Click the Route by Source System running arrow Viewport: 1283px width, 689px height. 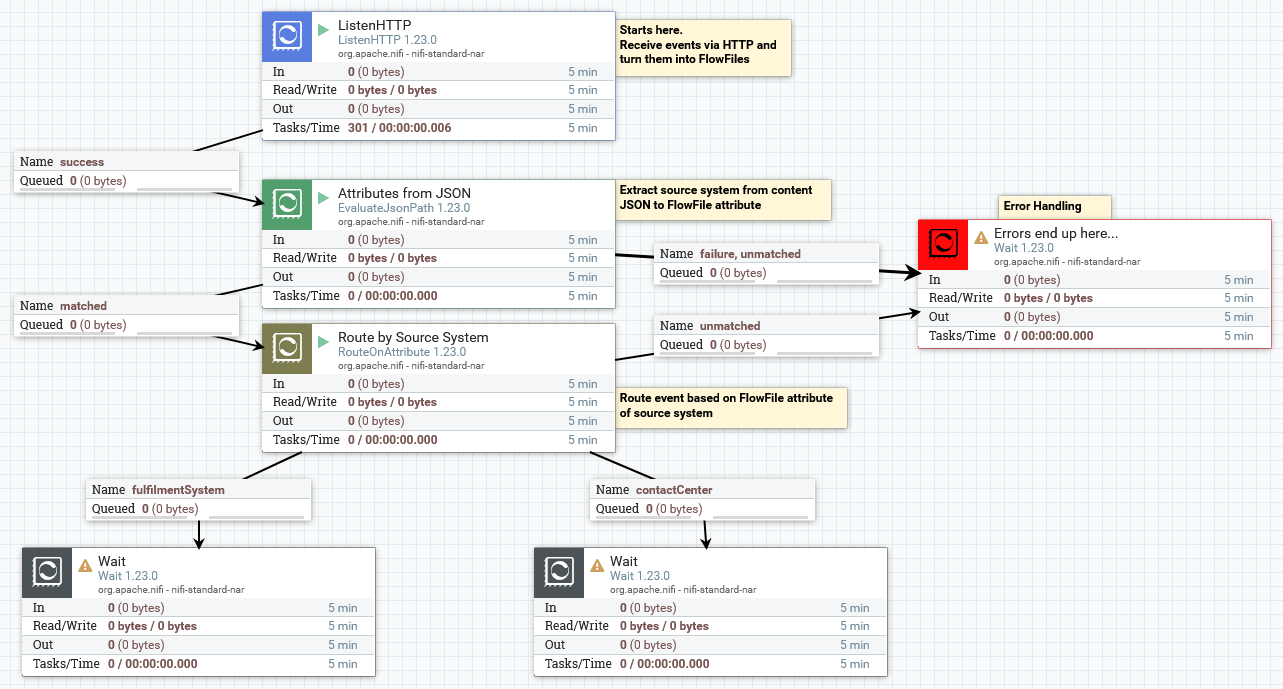pos(323,342)
